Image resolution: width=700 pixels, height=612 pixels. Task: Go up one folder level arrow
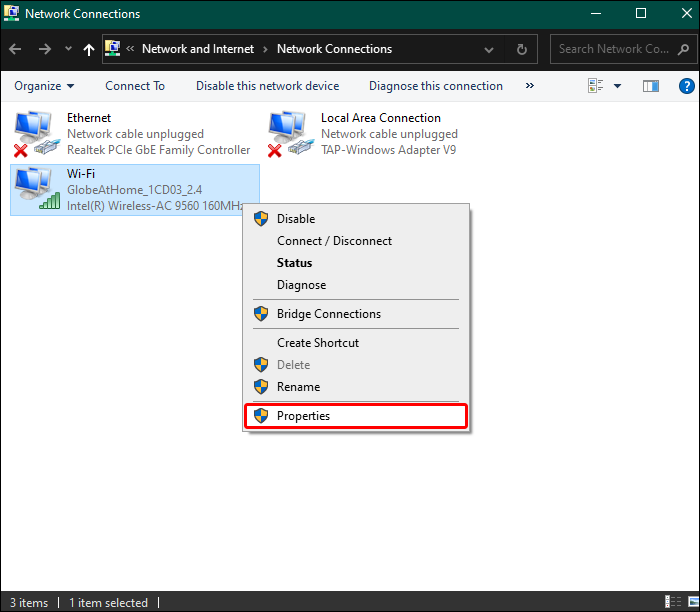point(89,49)
